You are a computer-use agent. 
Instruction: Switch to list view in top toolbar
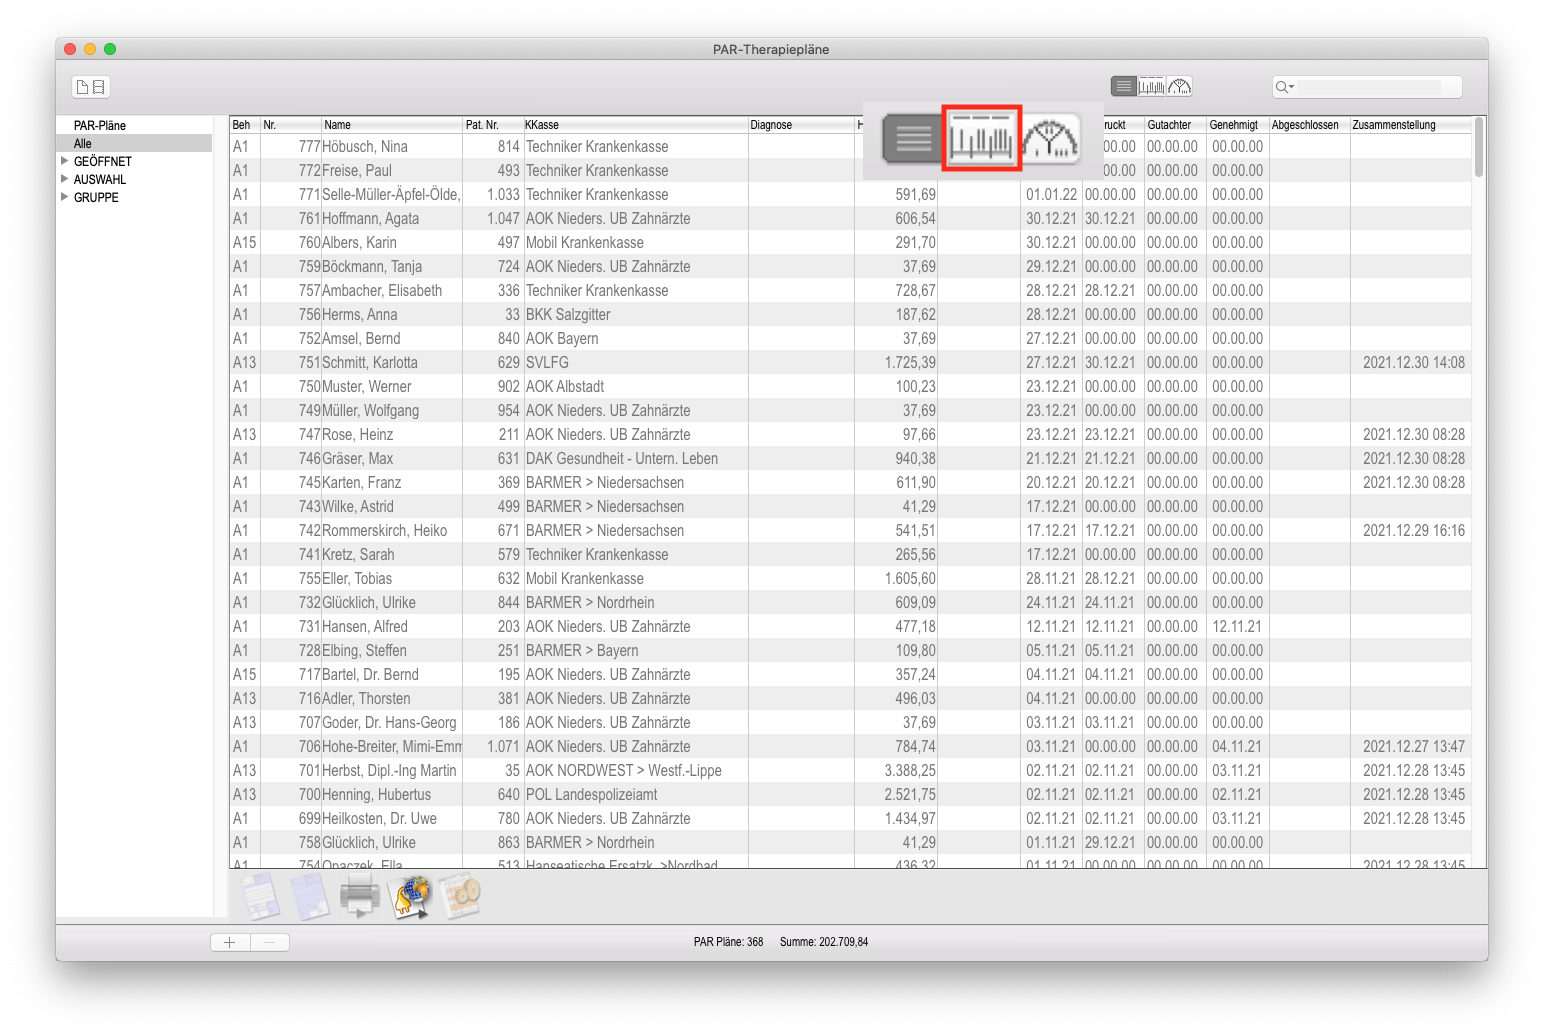(1124, 87)
